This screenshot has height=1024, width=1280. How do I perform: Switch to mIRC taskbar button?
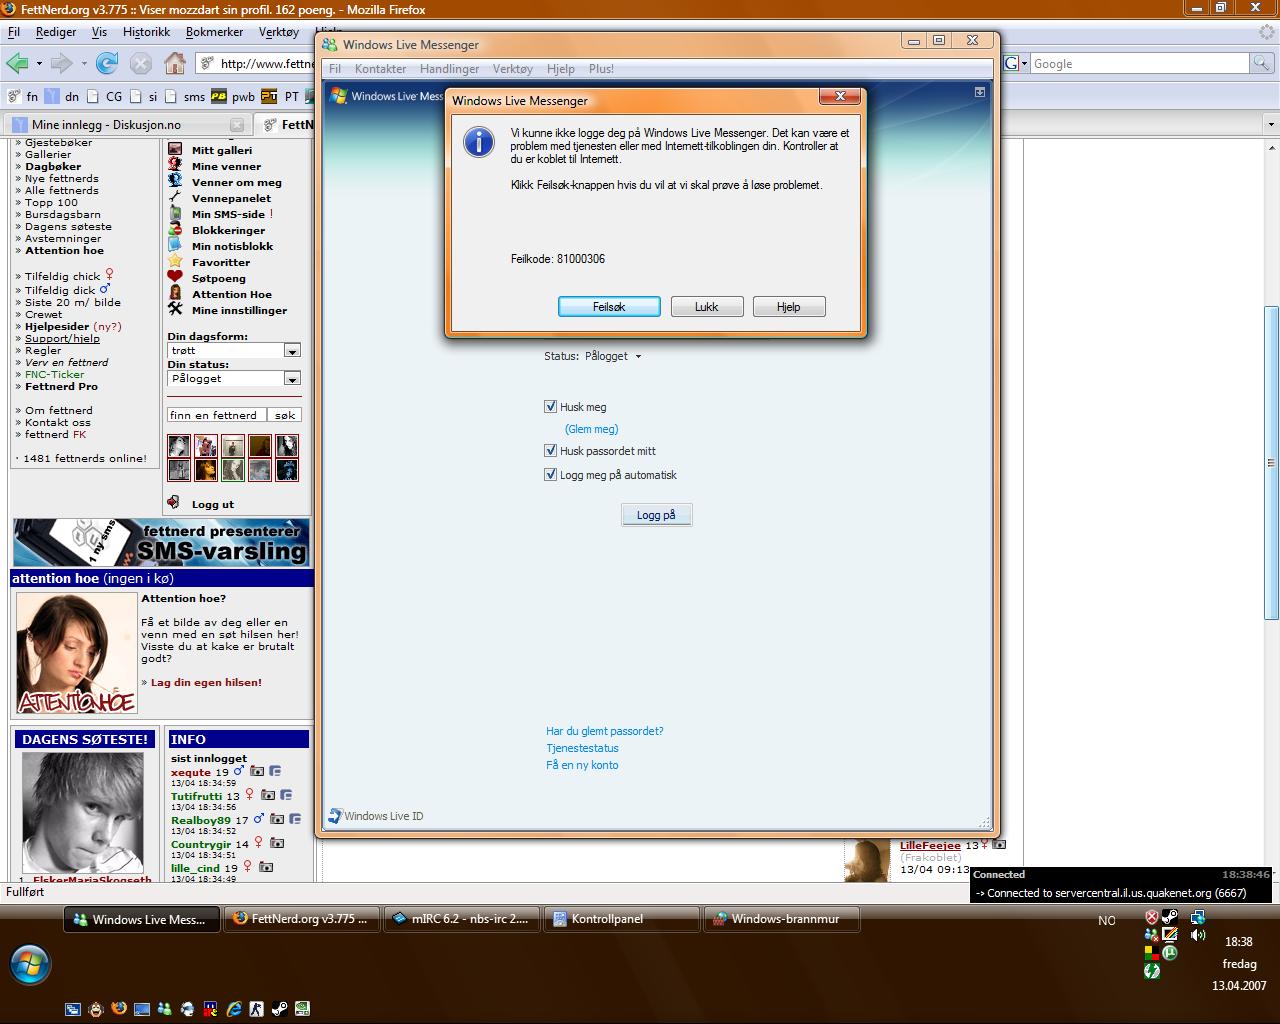462,919
